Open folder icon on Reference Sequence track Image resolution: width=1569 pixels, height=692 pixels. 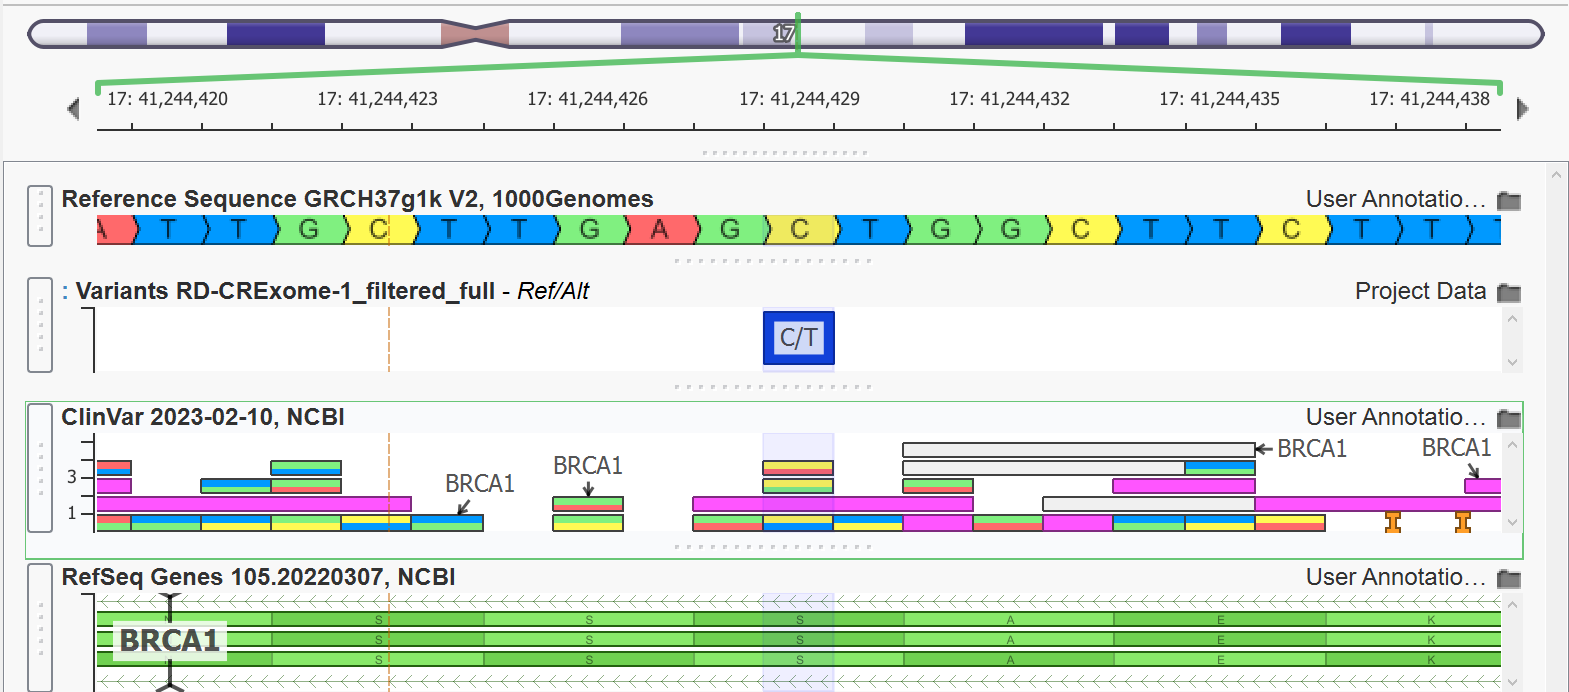1508,200
